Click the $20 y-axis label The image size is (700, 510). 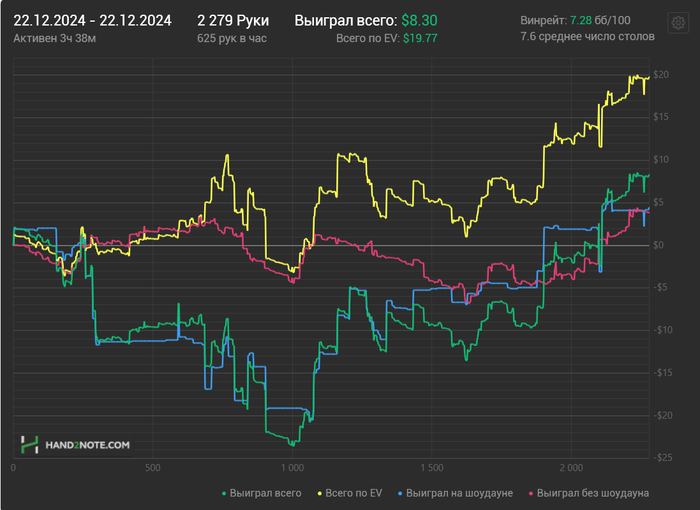(x=661, y=75)
